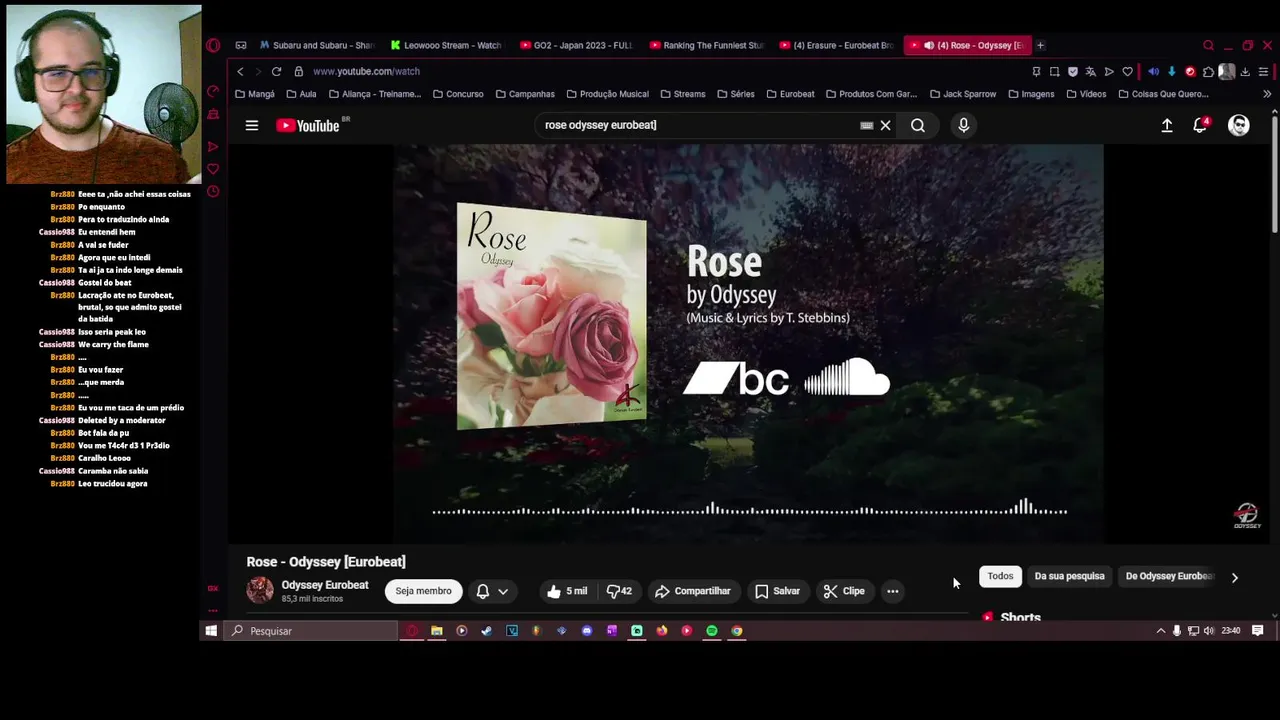The width and height of the screenshot is (1280, 720).
Task: Open the Imagens bookmarks folder
Action: click(x=1031, y=94)
